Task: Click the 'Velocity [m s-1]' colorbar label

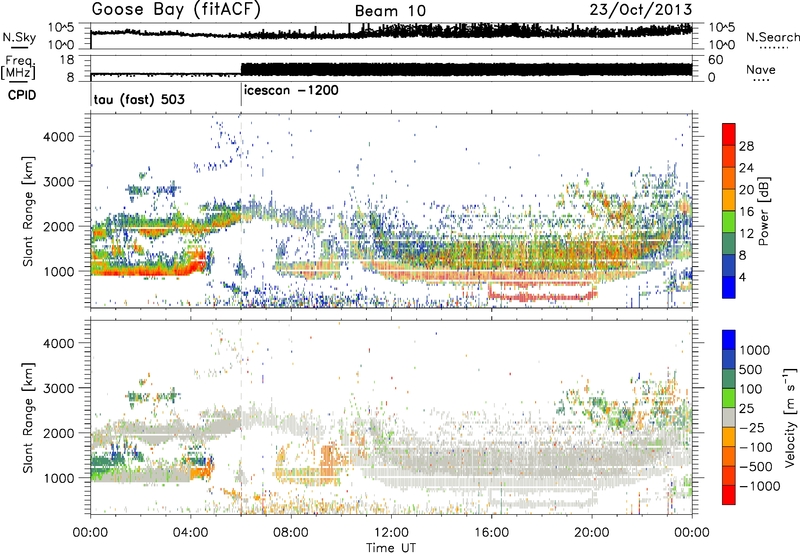Action: [790, 417]
